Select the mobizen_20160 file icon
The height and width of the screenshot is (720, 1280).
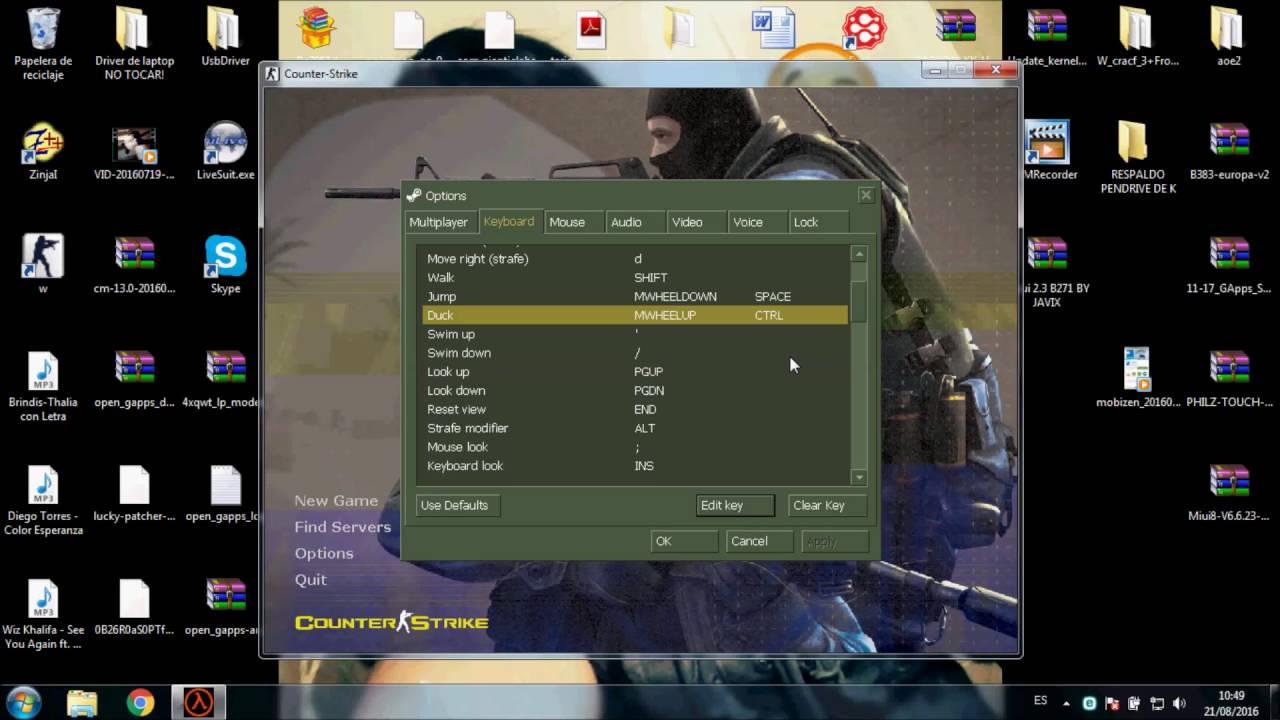(x=1137, y=372)
